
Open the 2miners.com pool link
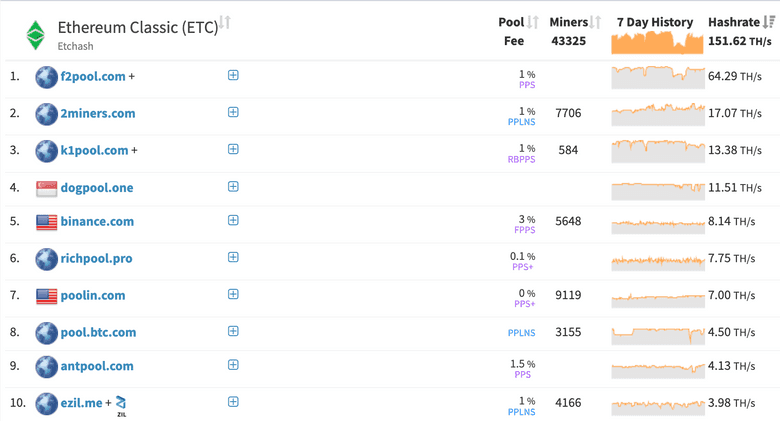(97, 114)
